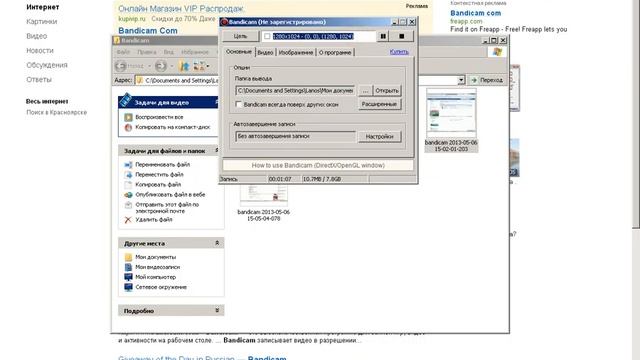
Task: Click the Без автозавершения записи field
Action: (296, 136)
